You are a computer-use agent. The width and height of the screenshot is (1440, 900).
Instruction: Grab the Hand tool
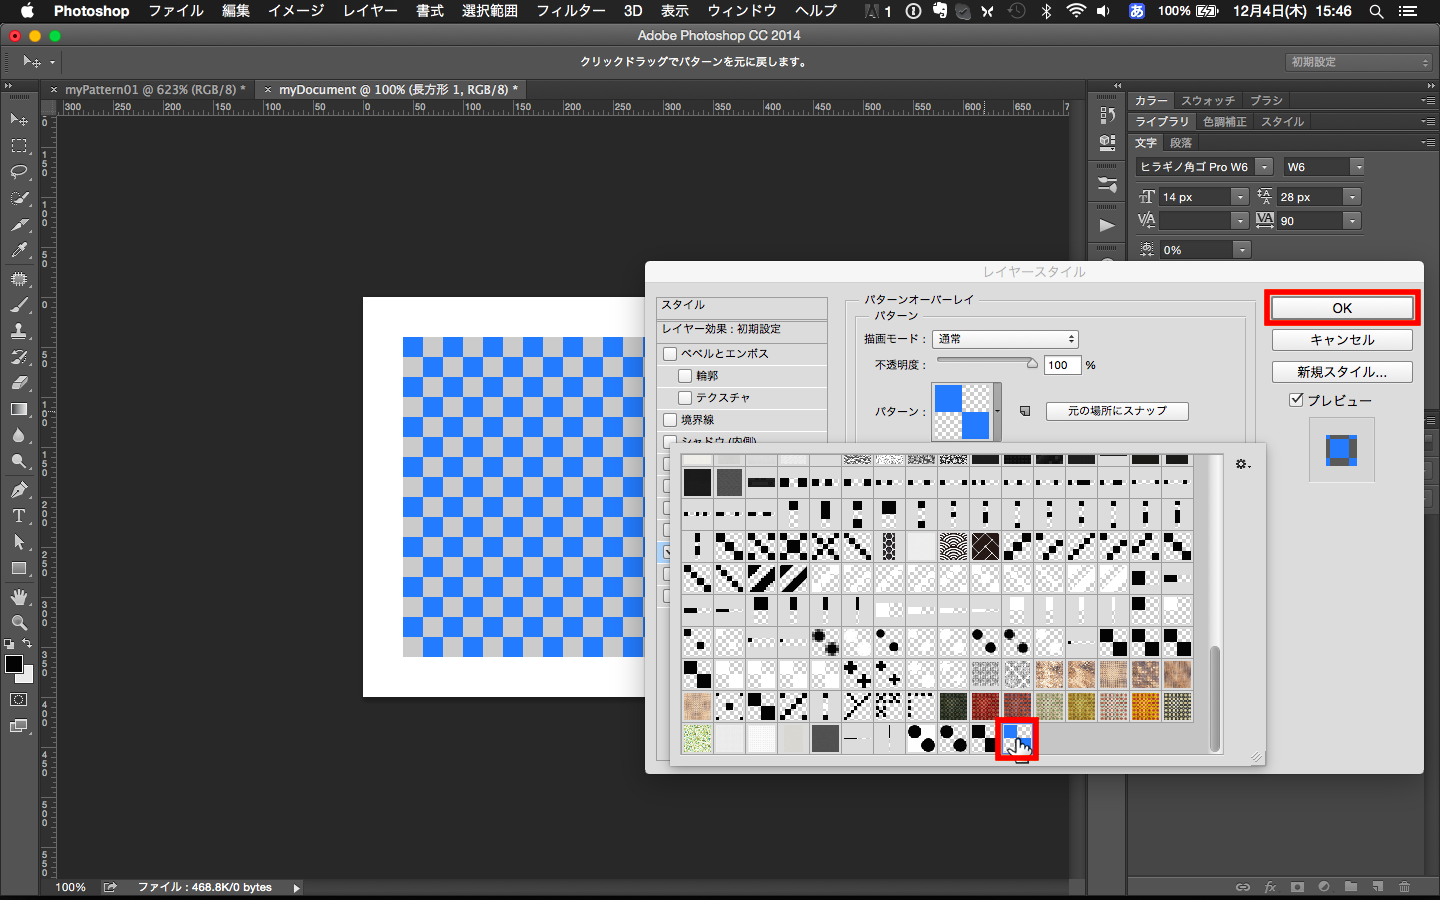18,596
